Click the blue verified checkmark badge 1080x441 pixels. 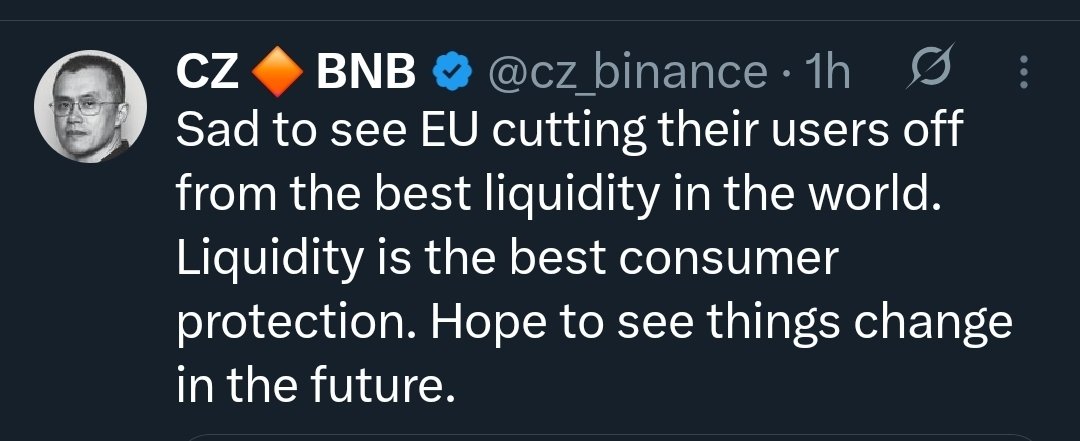[x=452, y=72]
